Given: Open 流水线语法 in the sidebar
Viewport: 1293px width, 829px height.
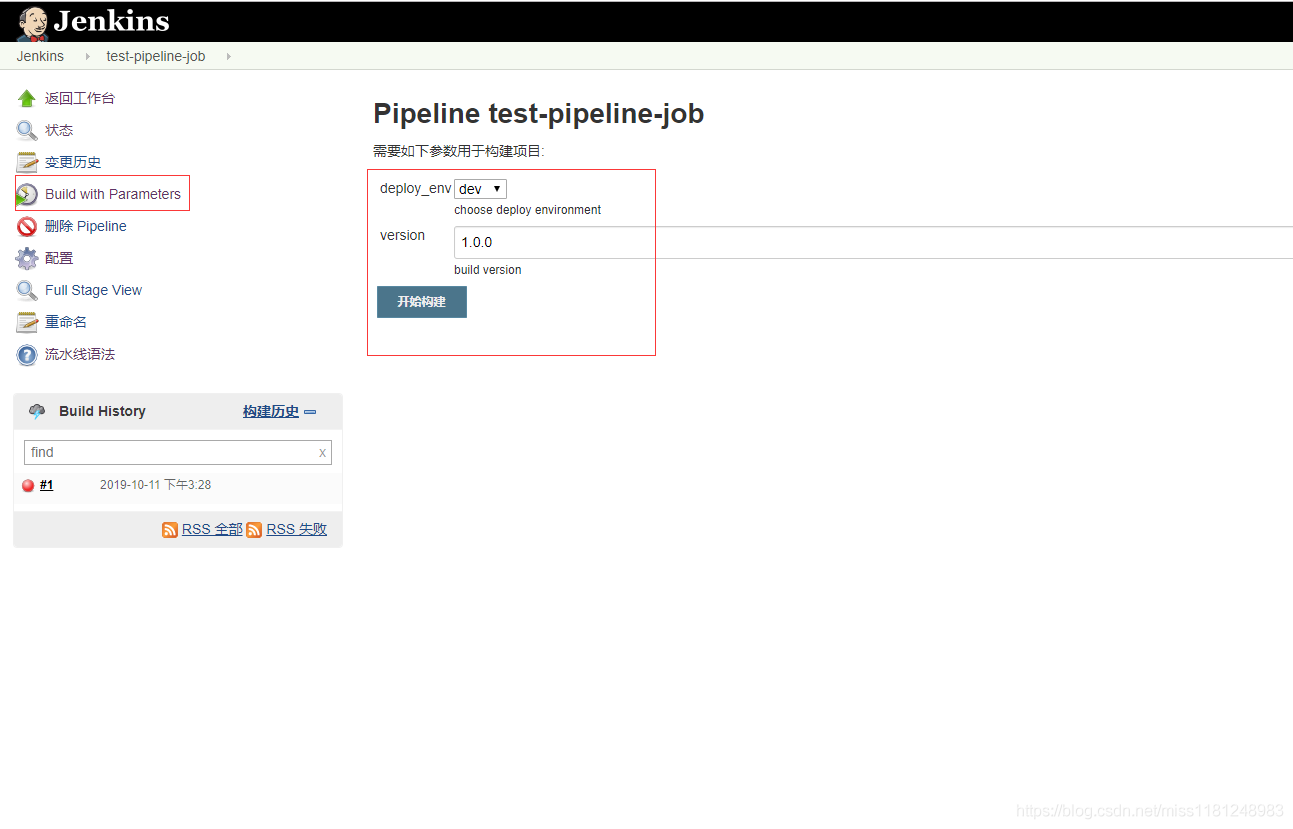Looking at the screenshot, I should click(x=80, y=354).
